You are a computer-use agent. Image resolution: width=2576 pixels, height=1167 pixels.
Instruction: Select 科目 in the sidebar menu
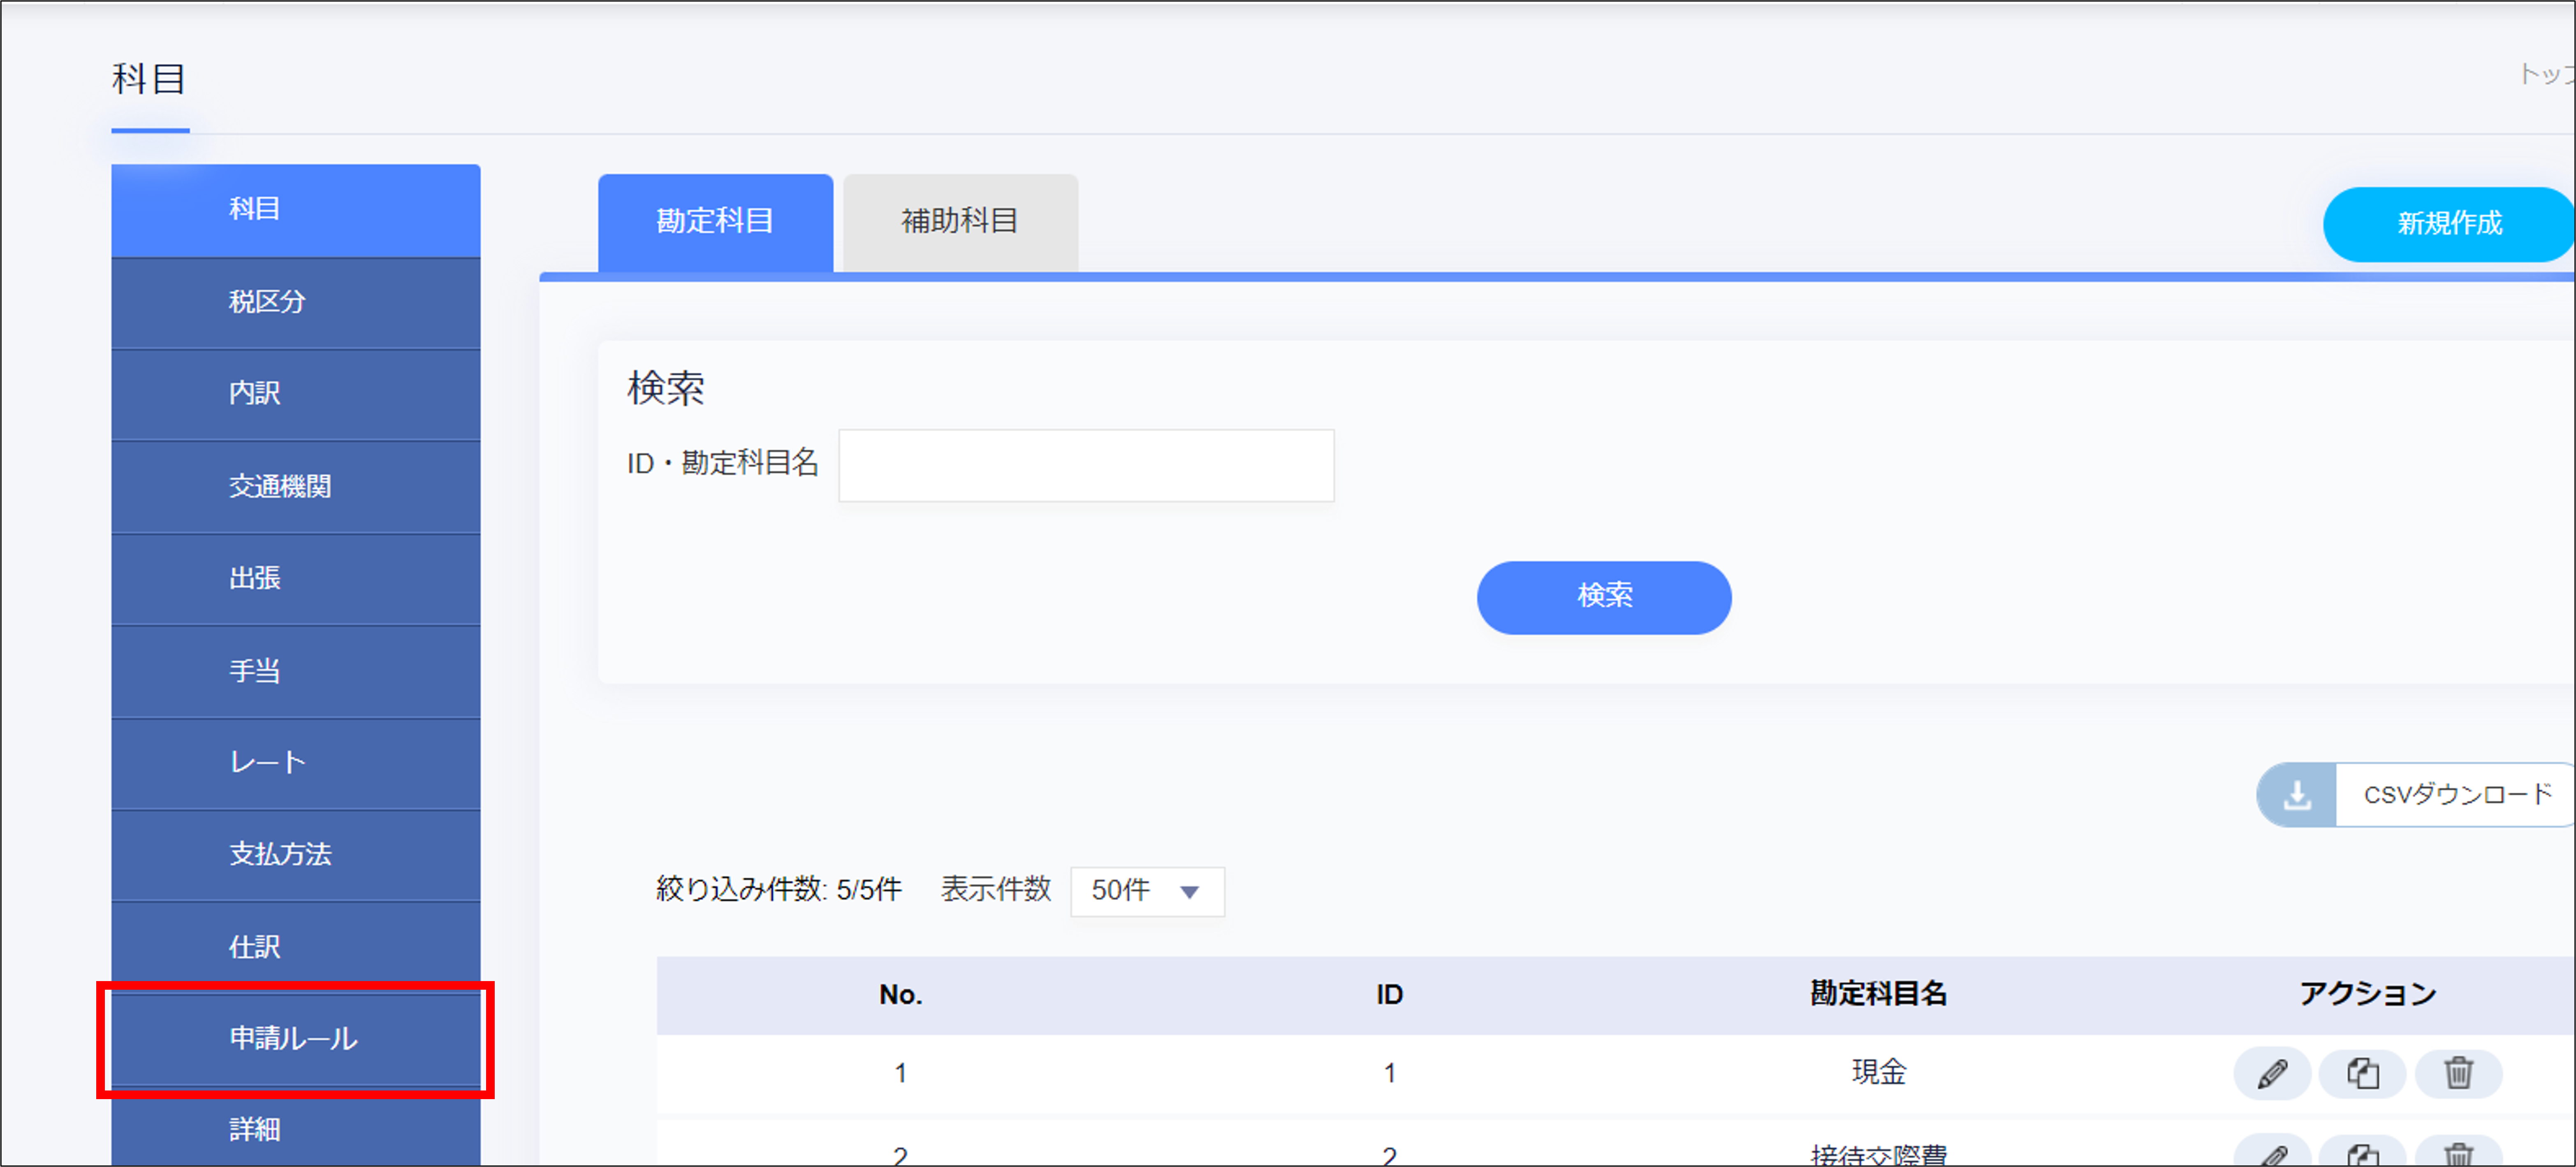click(296, 210)
